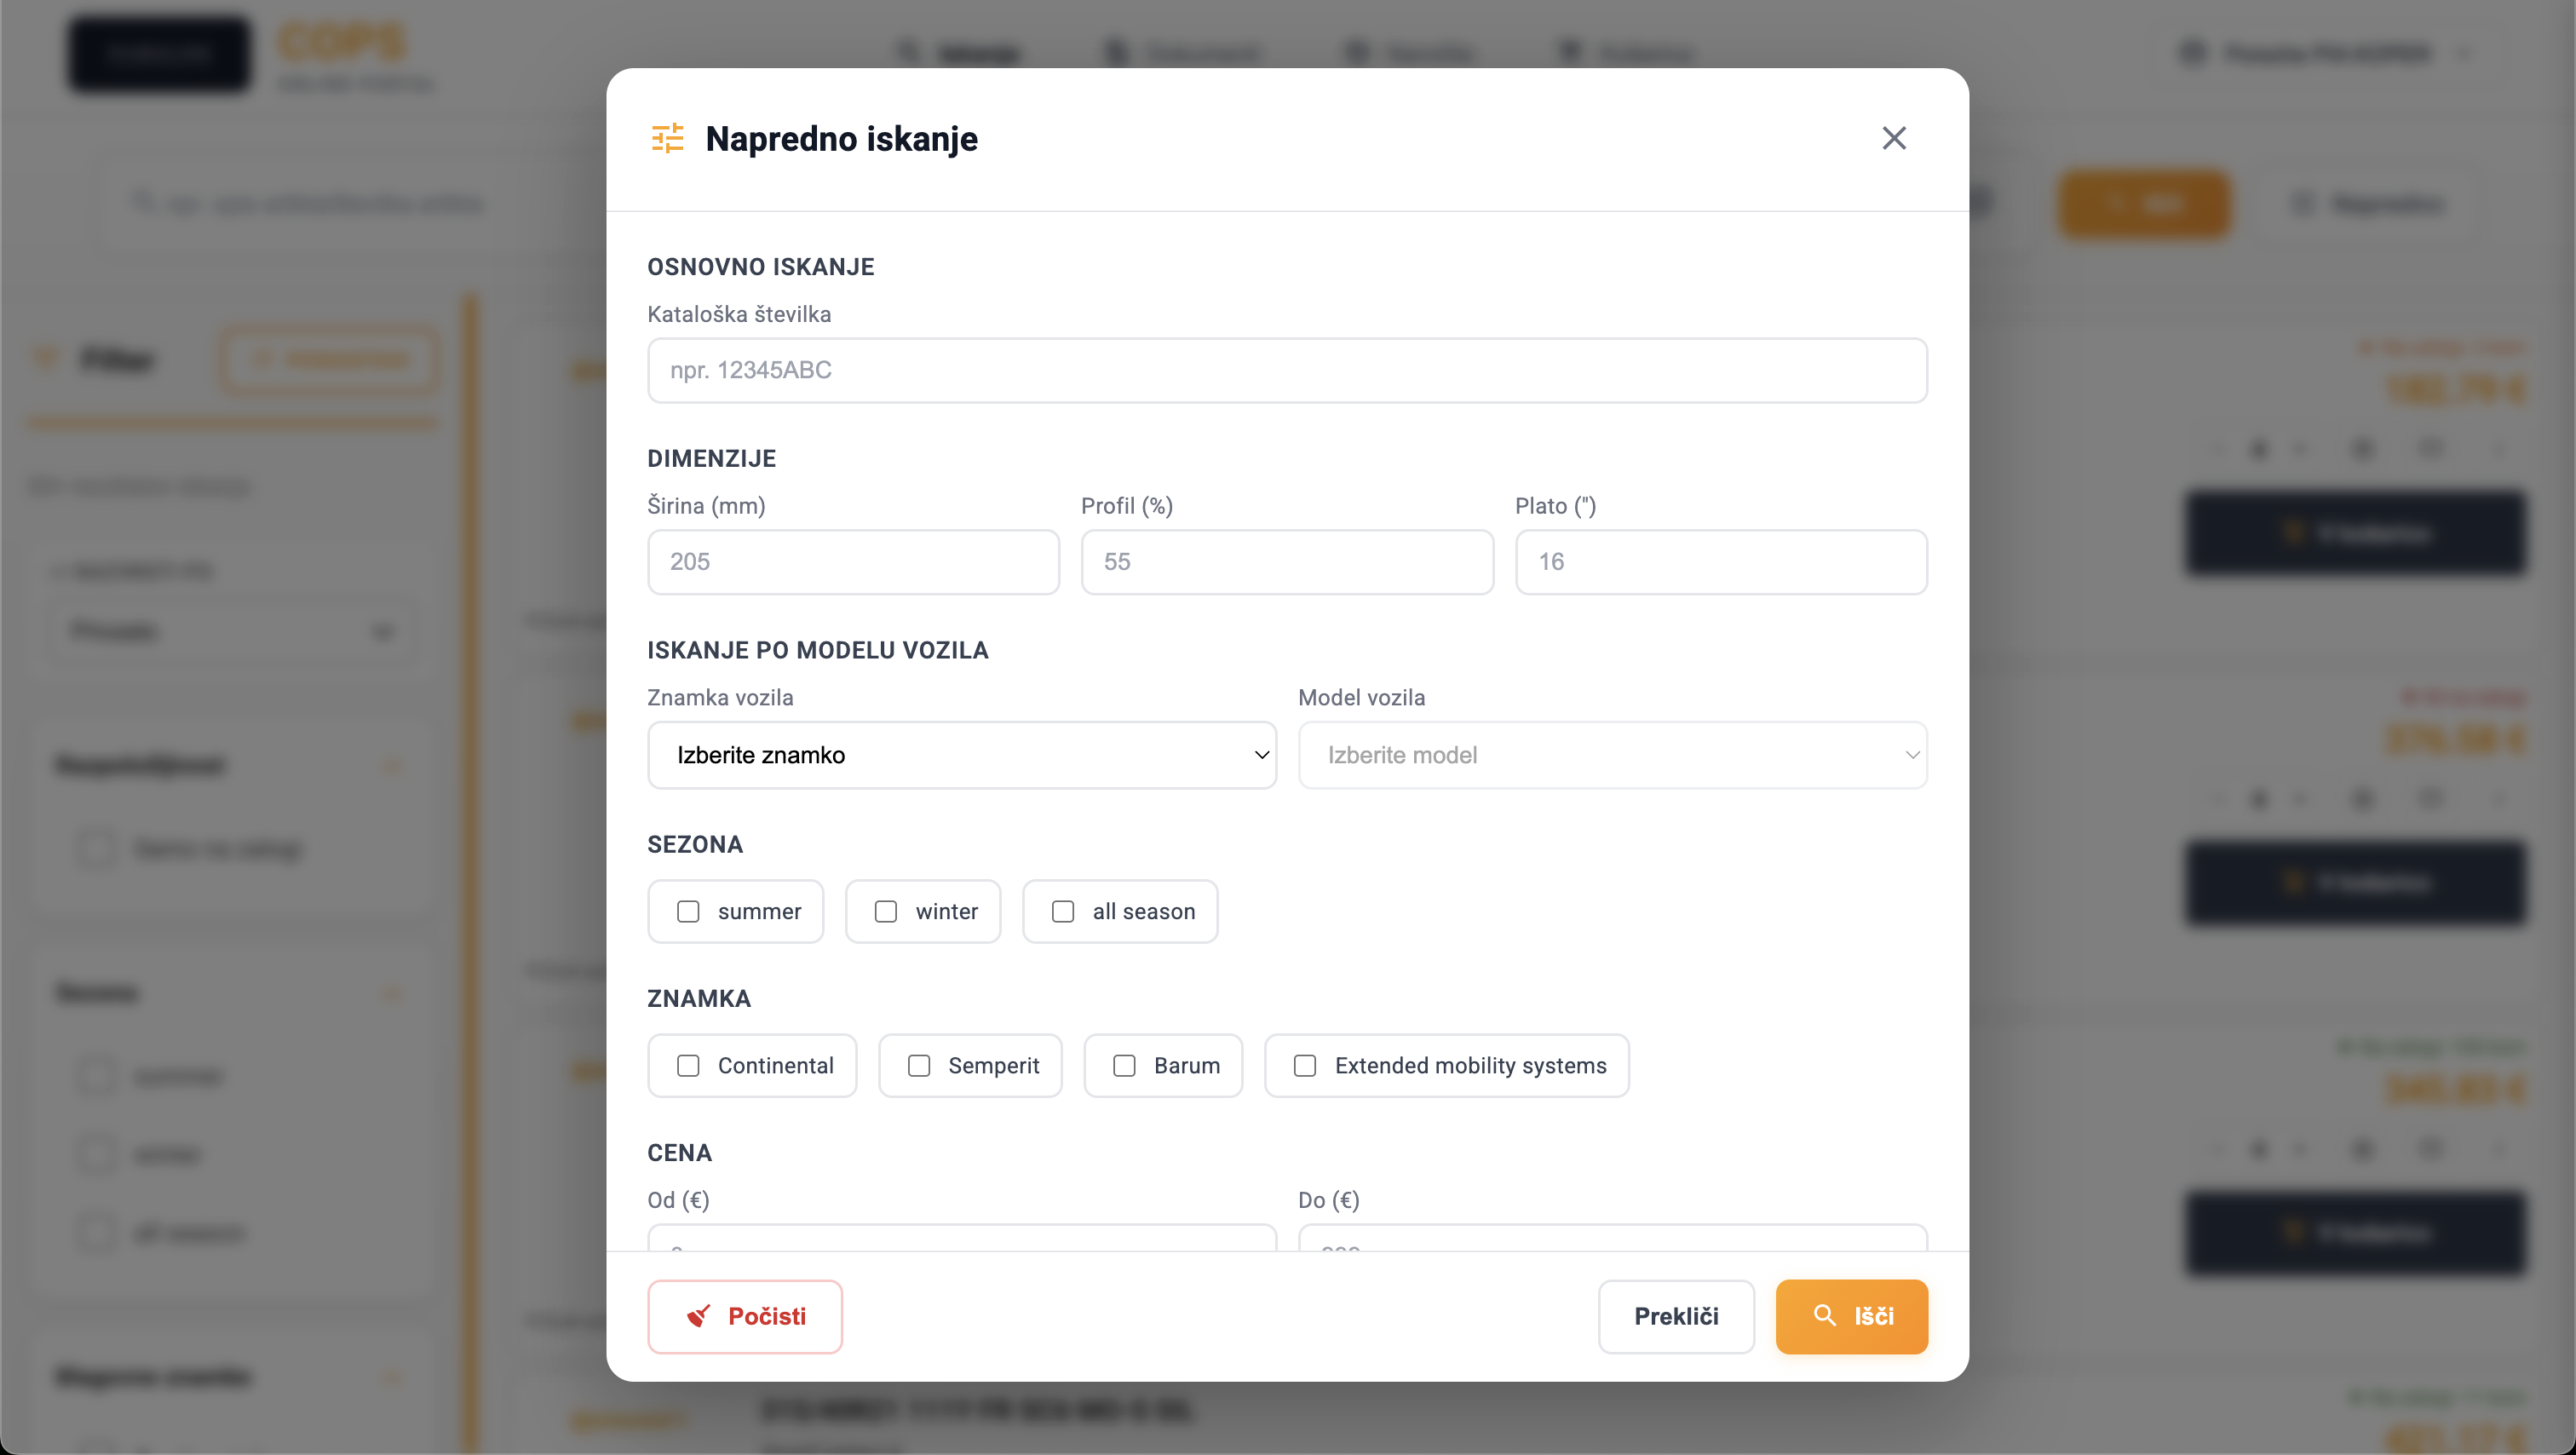
Task: Open the Model vozila dropdown
Action: click(1612, 755)
